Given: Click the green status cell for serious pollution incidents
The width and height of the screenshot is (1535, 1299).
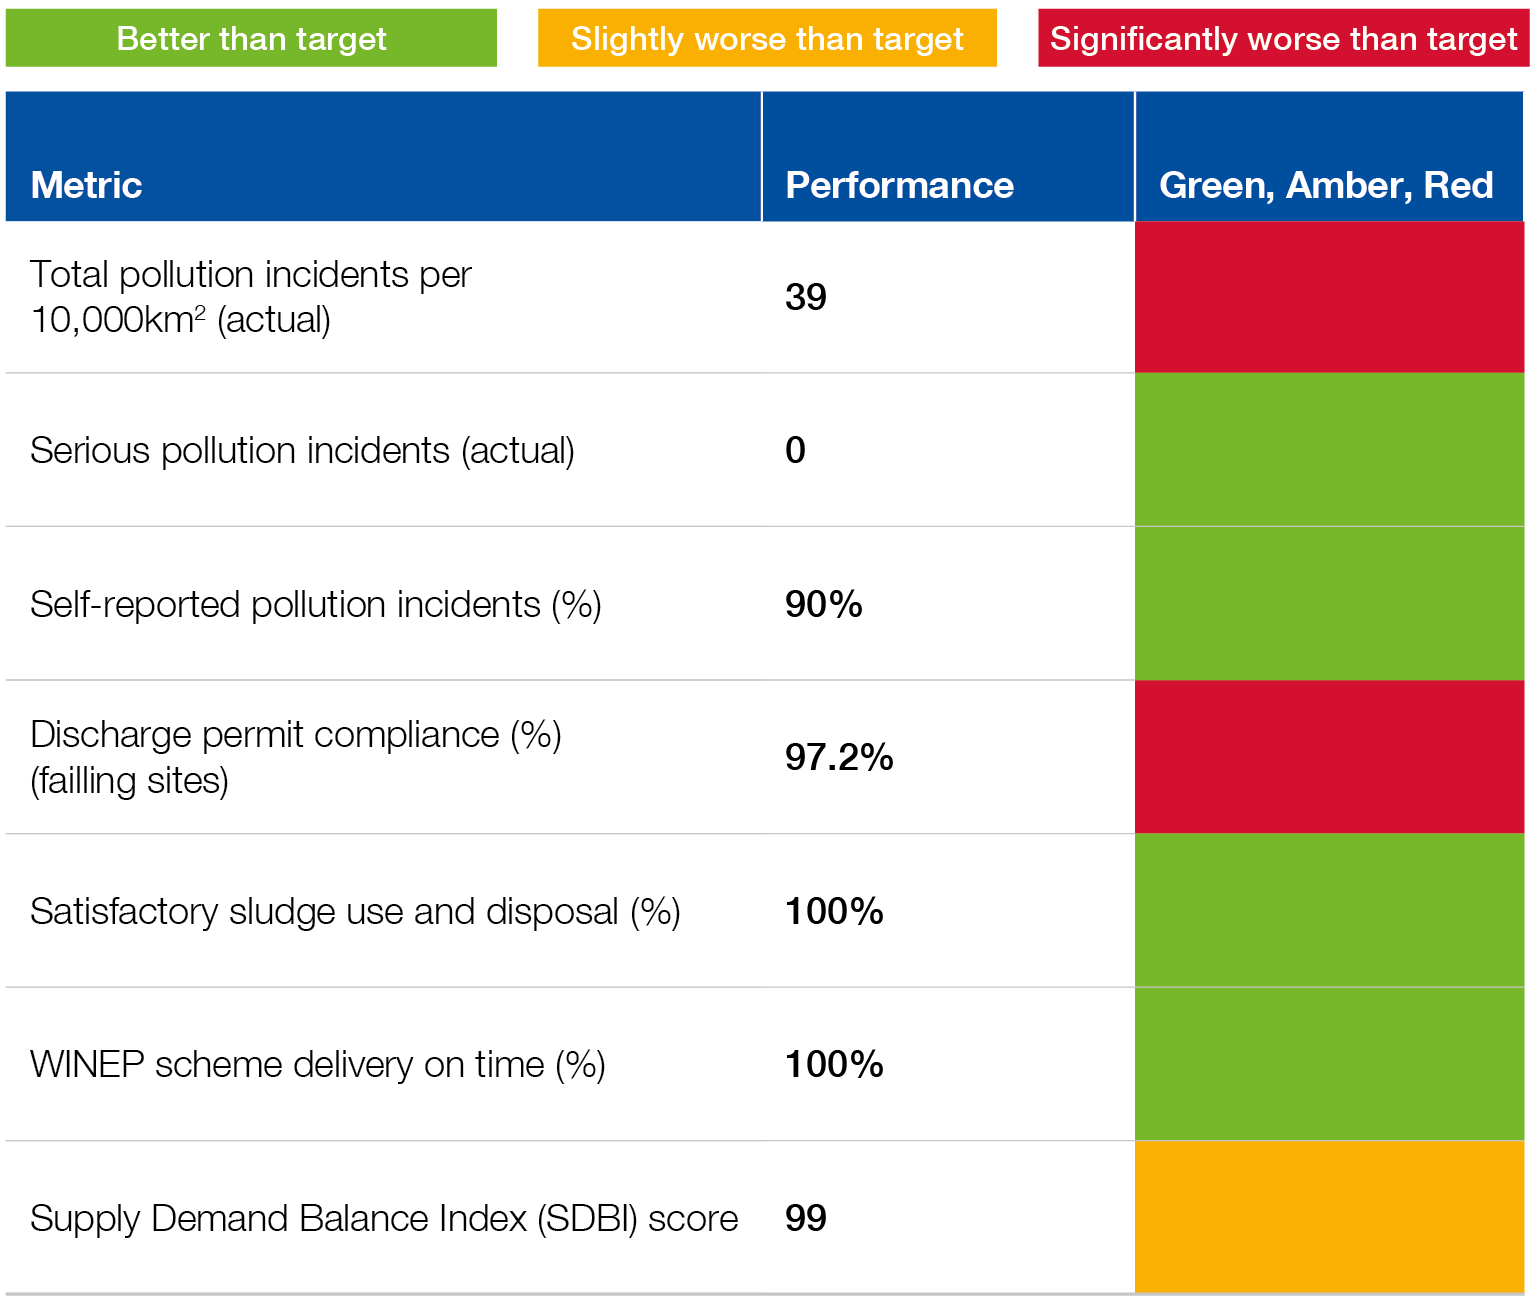Looking at the screenshot, I should pyautogui.click(x=1329, y=450).
